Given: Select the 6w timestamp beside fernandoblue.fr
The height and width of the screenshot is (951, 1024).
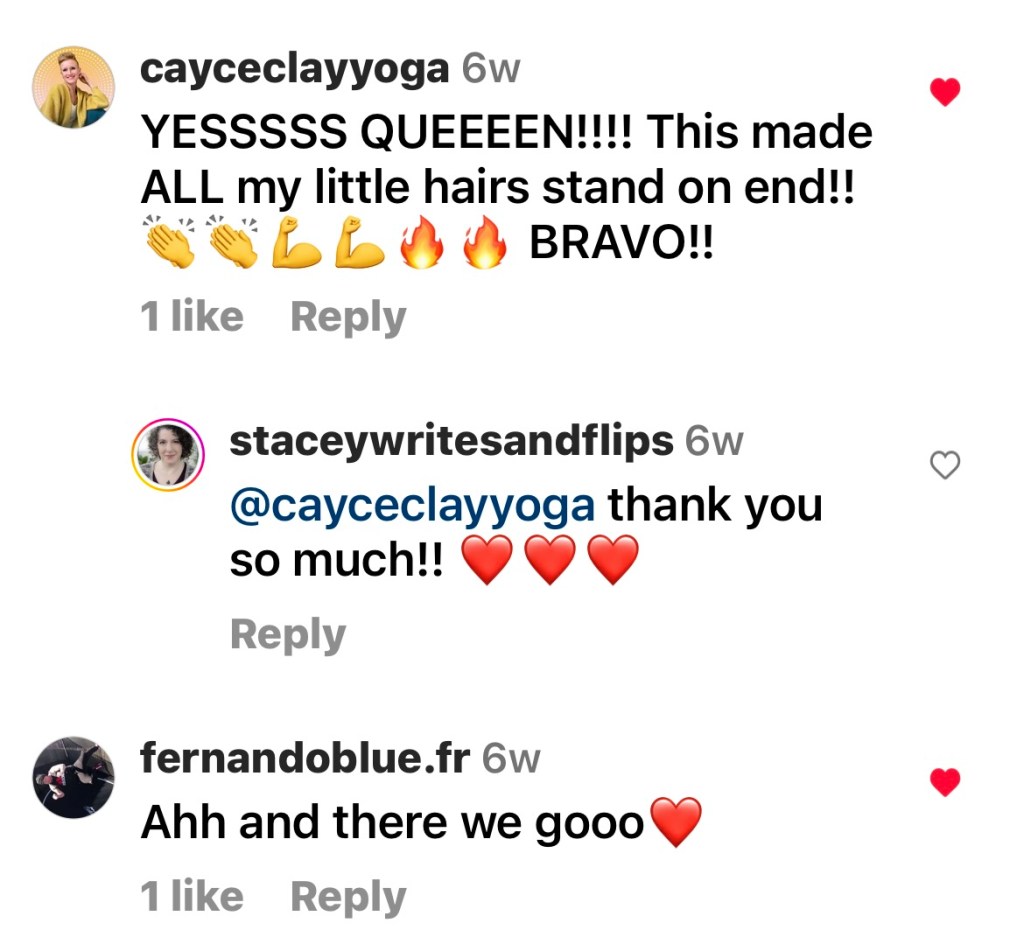Looking at the screenshot, I should [x=511, y=758].
